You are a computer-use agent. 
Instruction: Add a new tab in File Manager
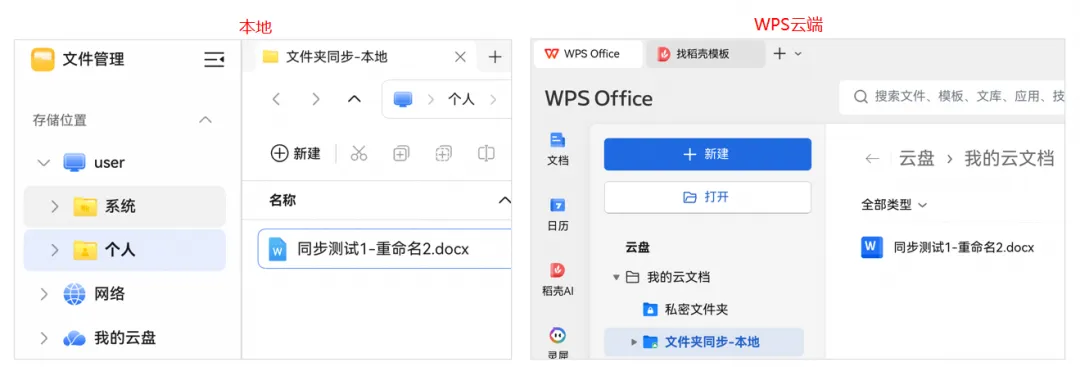[x=495, y=57]
